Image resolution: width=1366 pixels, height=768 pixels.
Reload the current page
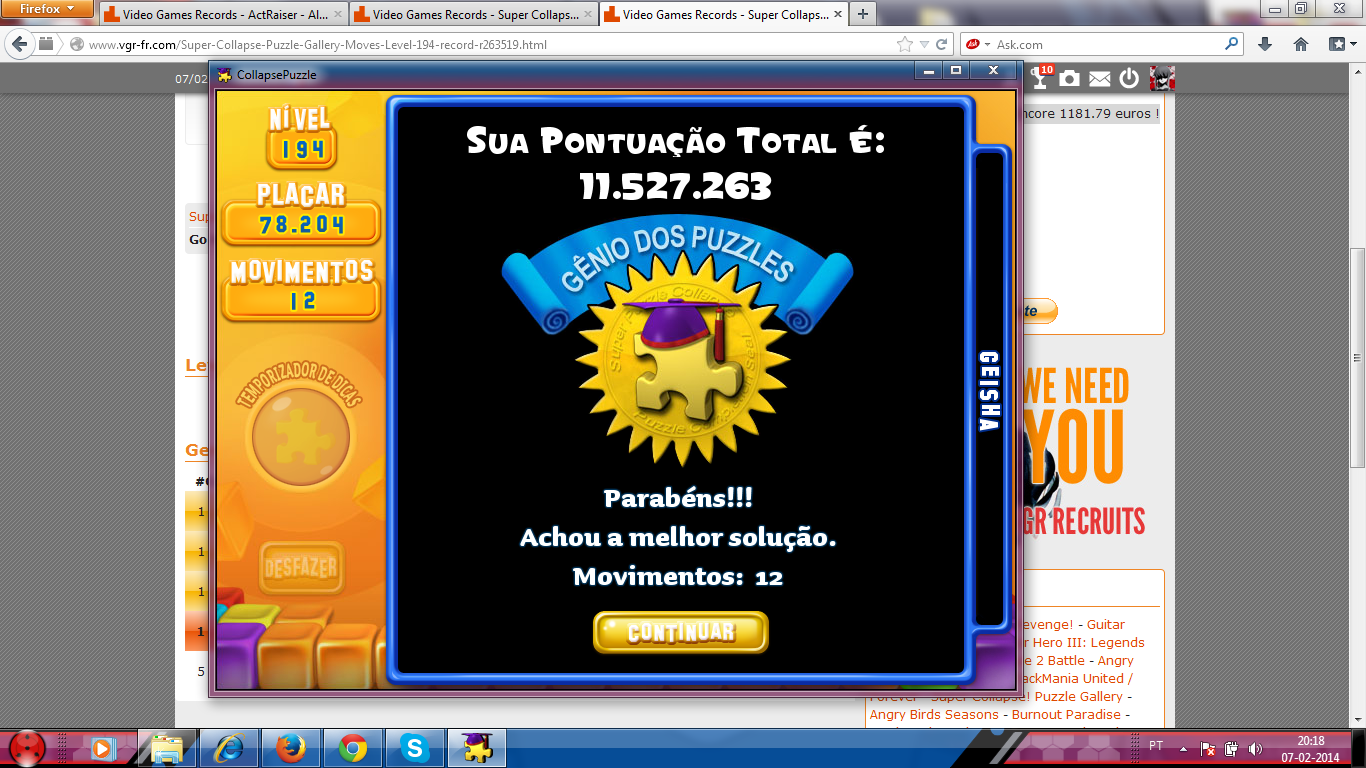tap(941, 44)
